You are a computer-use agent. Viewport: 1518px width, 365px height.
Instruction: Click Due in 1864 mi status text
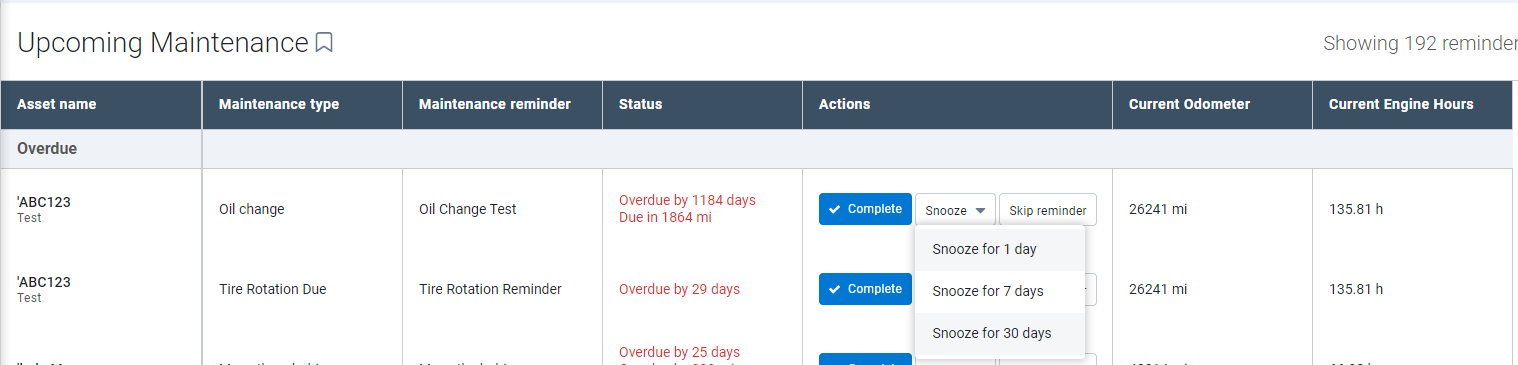[665, 217]
